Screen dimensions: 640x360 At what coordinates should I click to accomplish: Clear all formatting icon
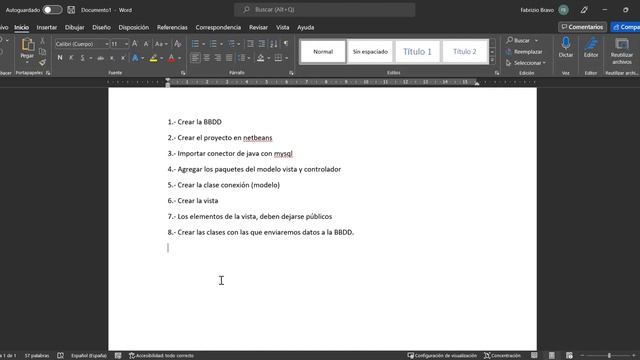pos(178,44)
